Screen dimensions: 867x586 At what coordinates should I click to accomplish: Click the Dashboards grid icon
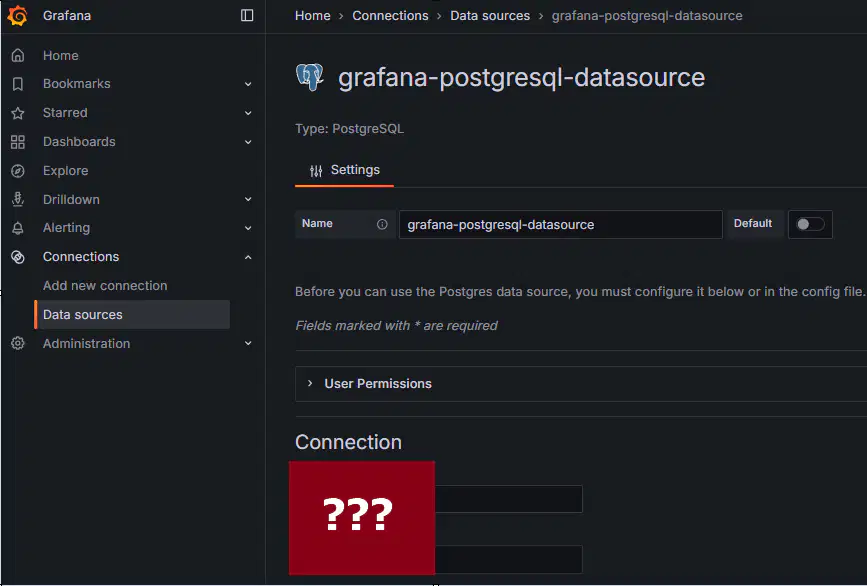pyautogui.click(x=18, y=142)
